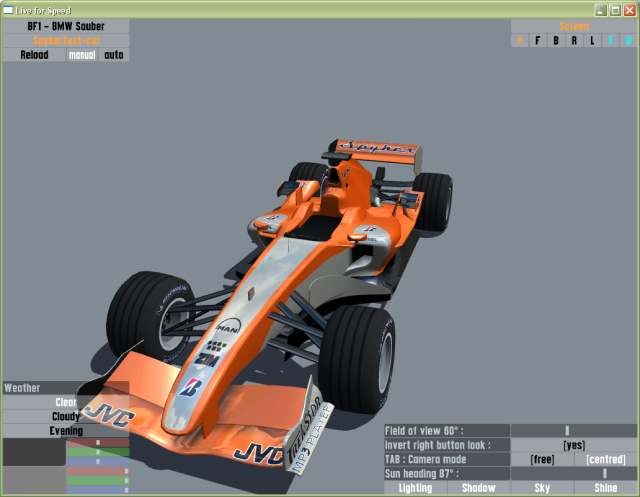Click the SpykerTest-col skin name
The image size is (640, 497).
click(x=66, y=40)
